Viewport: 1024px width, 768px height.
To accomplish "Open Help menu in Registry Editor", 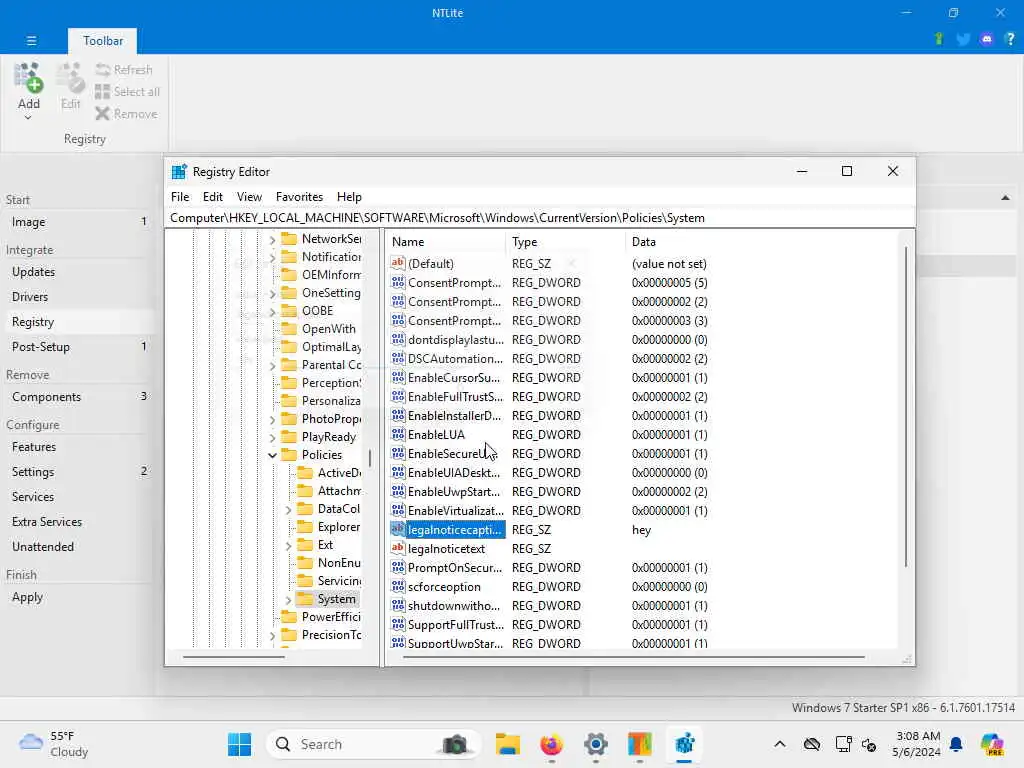I will coord(349,197).
